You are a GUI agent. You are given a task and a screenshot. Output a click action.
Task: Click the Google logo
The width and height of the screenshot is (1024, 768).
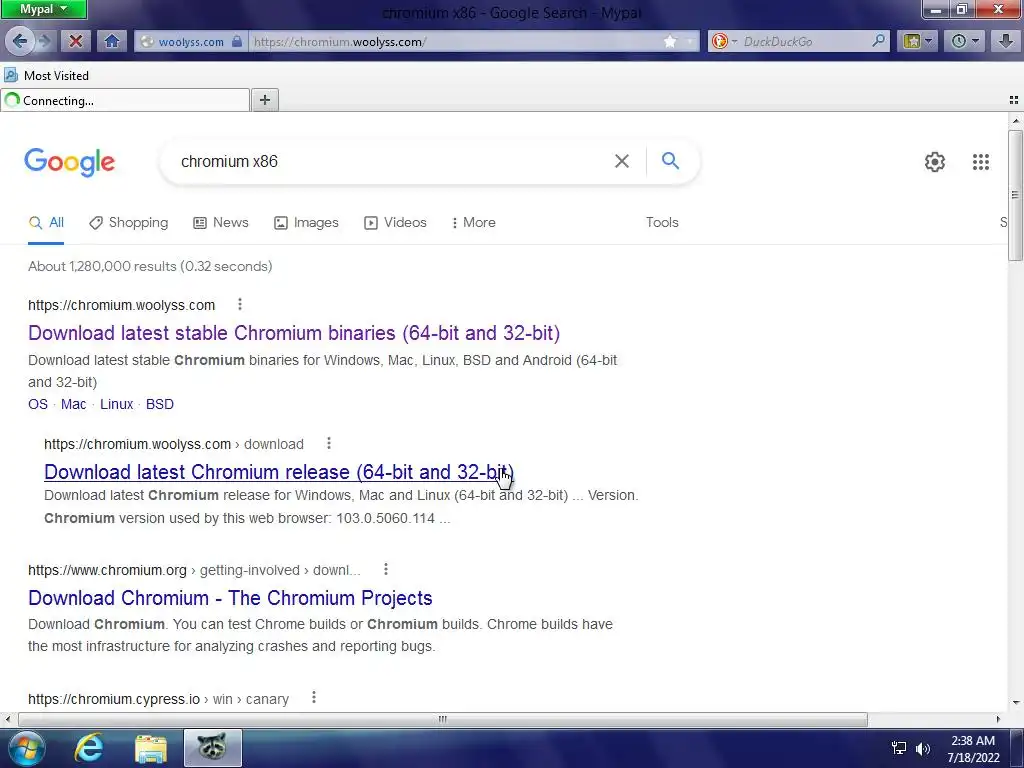69,162
